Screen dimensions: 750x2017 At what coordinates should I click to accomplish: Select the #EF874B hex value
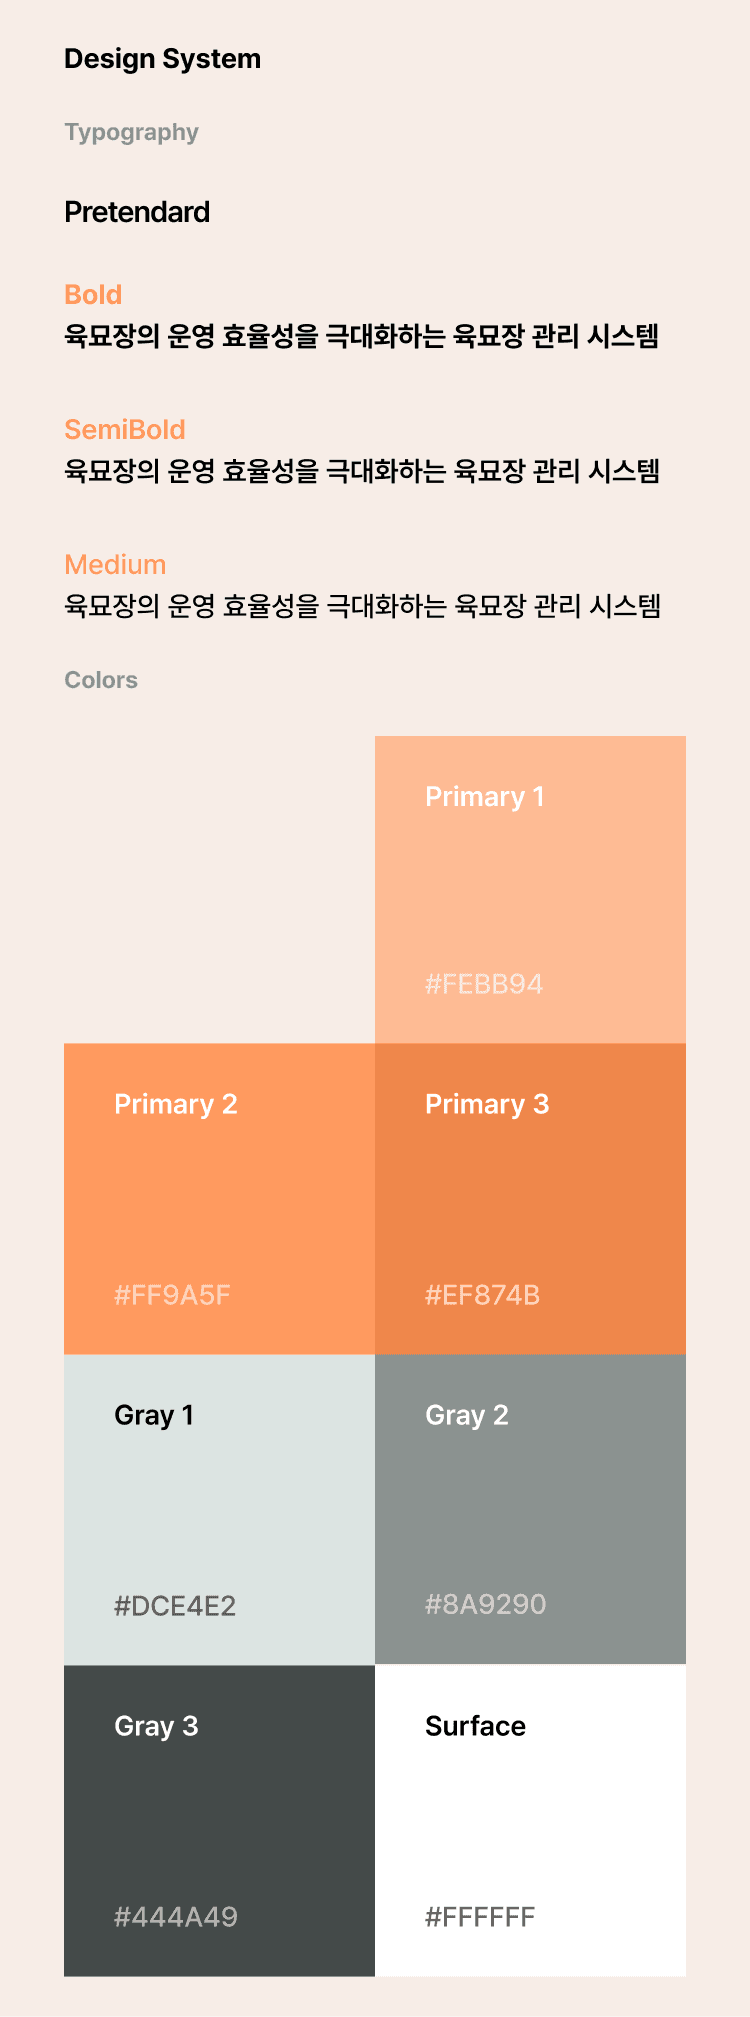point(483,1295)
